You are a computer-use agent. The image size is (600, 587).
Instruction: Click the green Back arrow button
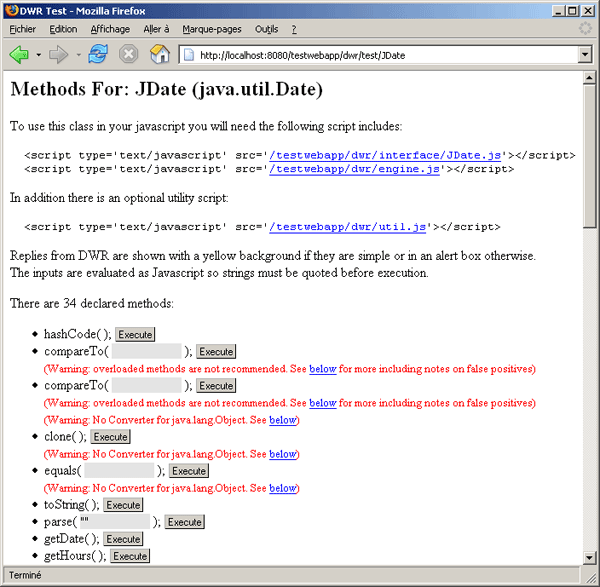(19, 53)
